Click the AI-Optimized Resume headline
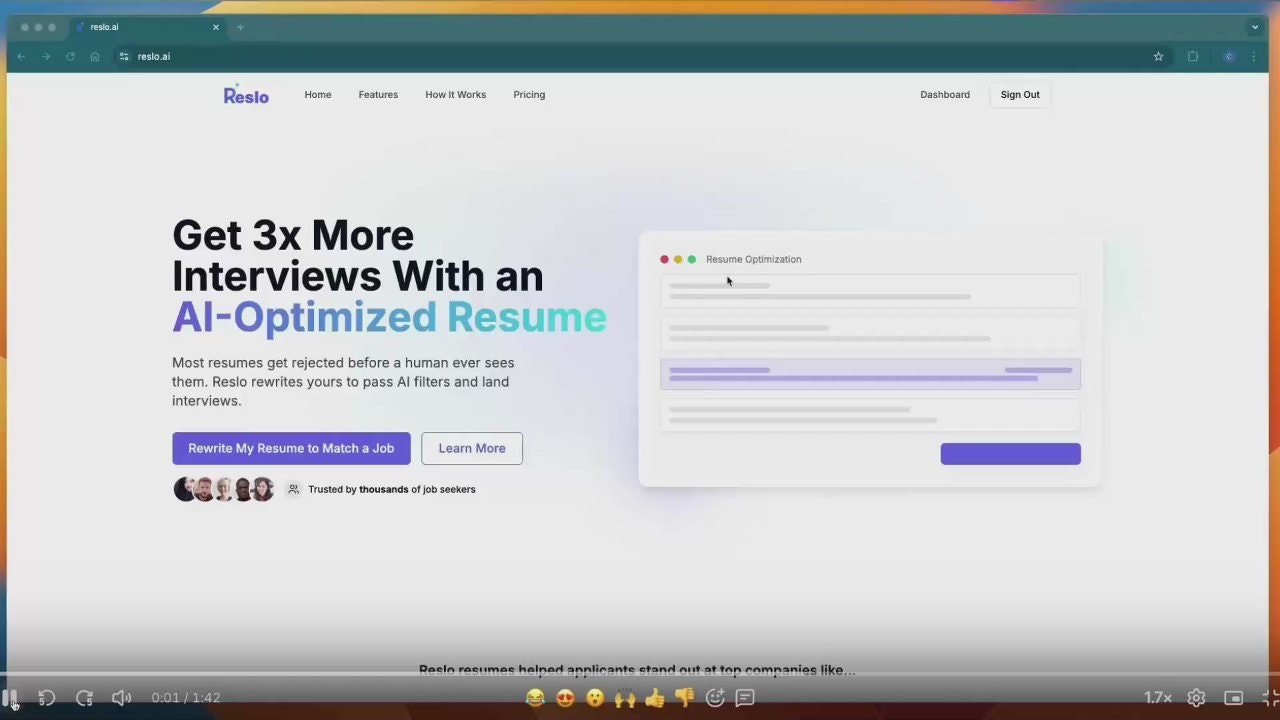1280x720 pixels. tap(389, 317)
